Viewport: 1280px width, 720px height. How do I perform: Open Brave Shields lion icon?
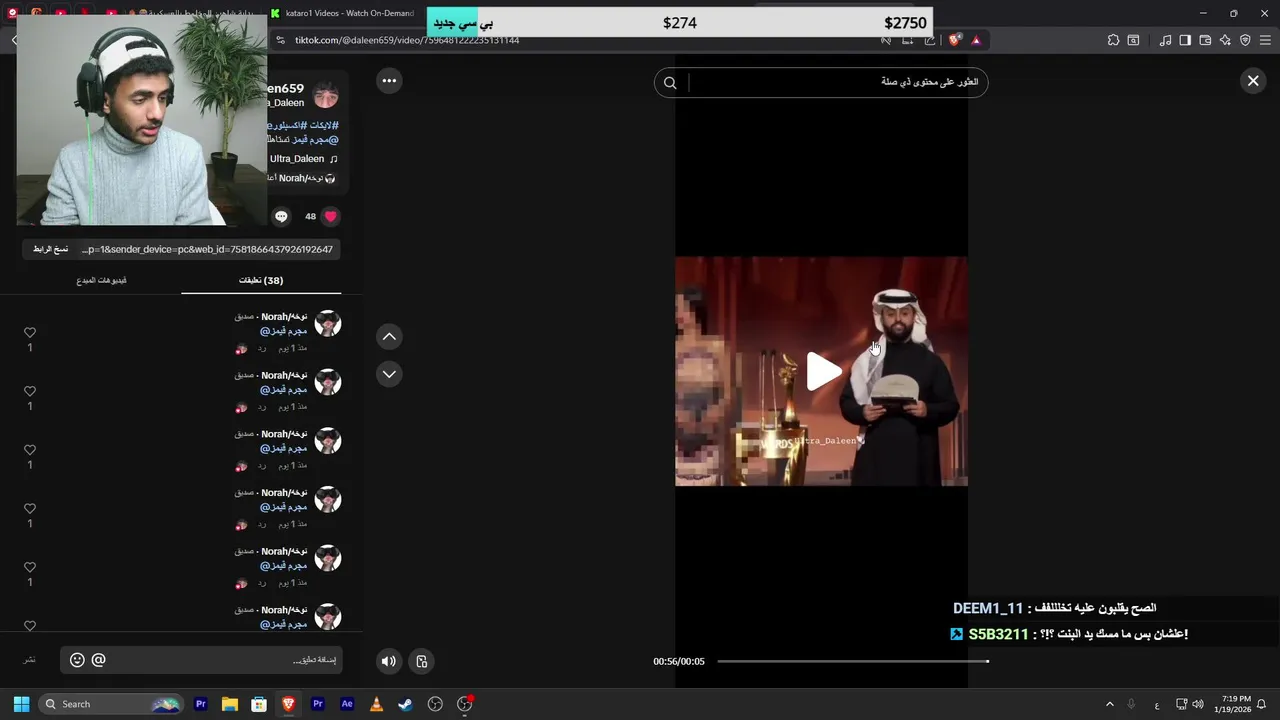(x=955, y=40)
